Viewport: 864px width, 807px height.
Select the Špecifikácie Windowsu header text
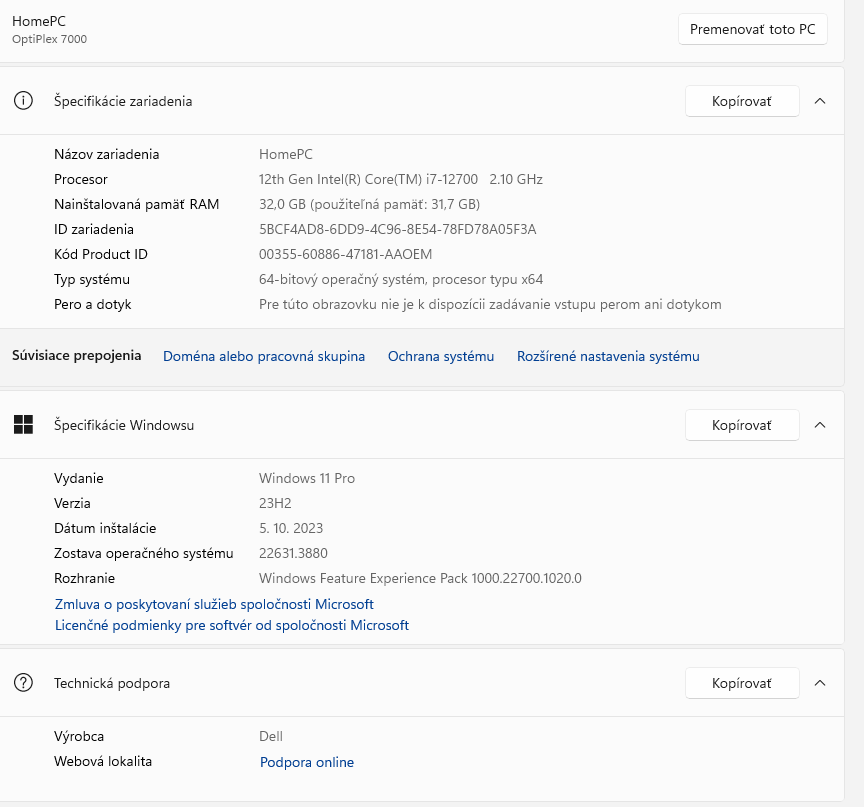pyautogui.click(x=124, y=425)
